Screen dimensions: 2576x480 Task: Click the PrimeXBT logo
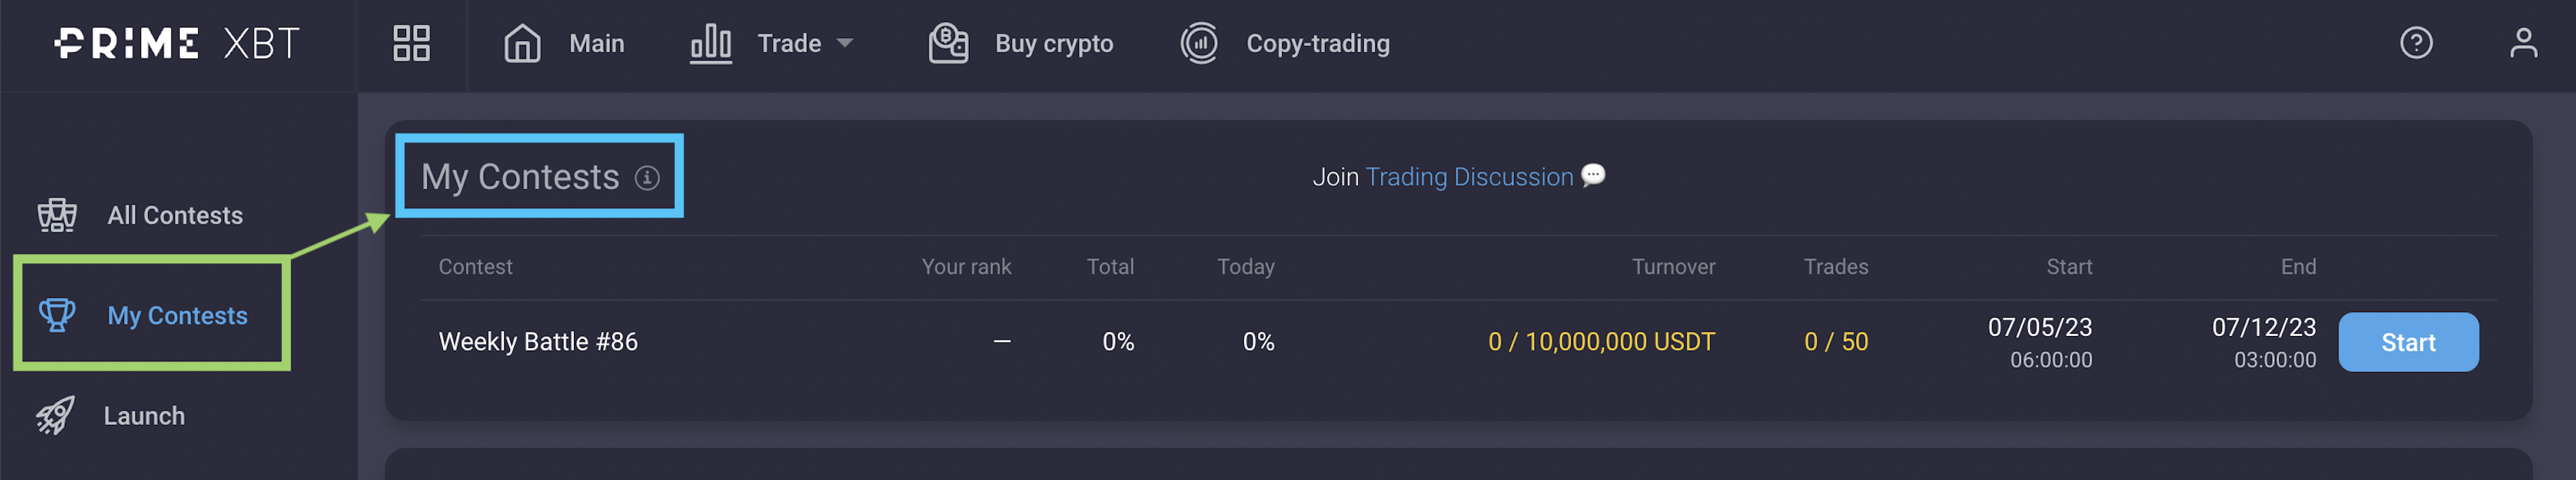click(x=177, y=43)
